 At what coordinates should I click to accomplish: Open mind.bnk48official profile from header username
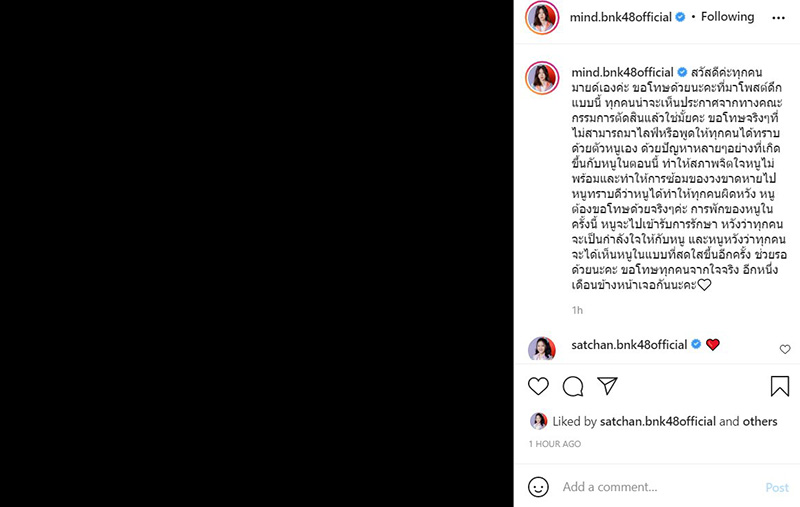(x=620, y=17)
